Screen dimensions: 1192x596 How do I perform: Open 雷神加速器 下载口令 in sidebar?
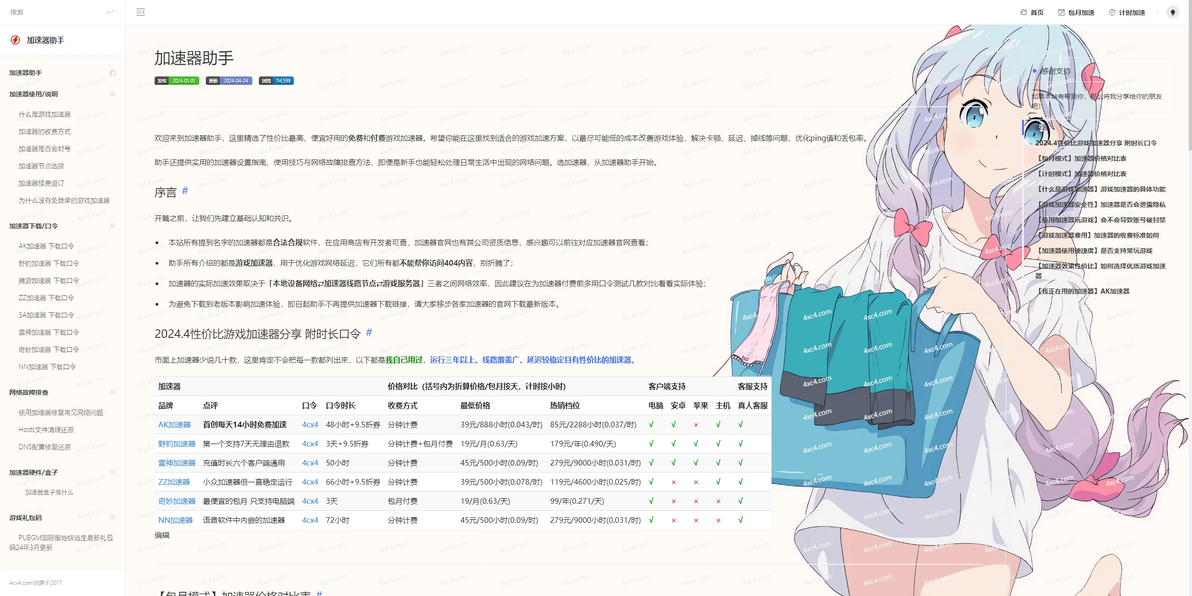[49, 332]
